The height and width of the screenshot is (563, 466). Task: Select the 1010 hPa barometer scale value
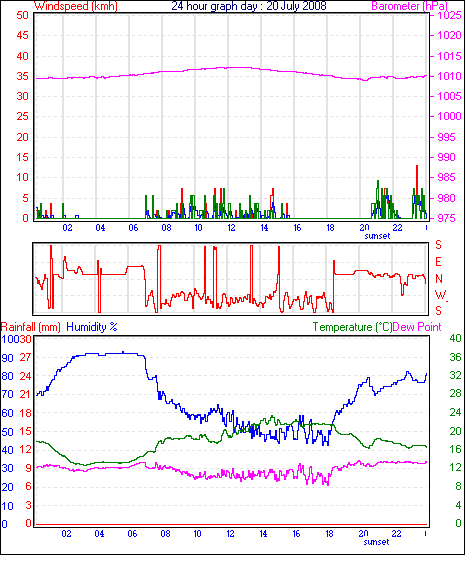pyautogui.click(x=449, y=76)
